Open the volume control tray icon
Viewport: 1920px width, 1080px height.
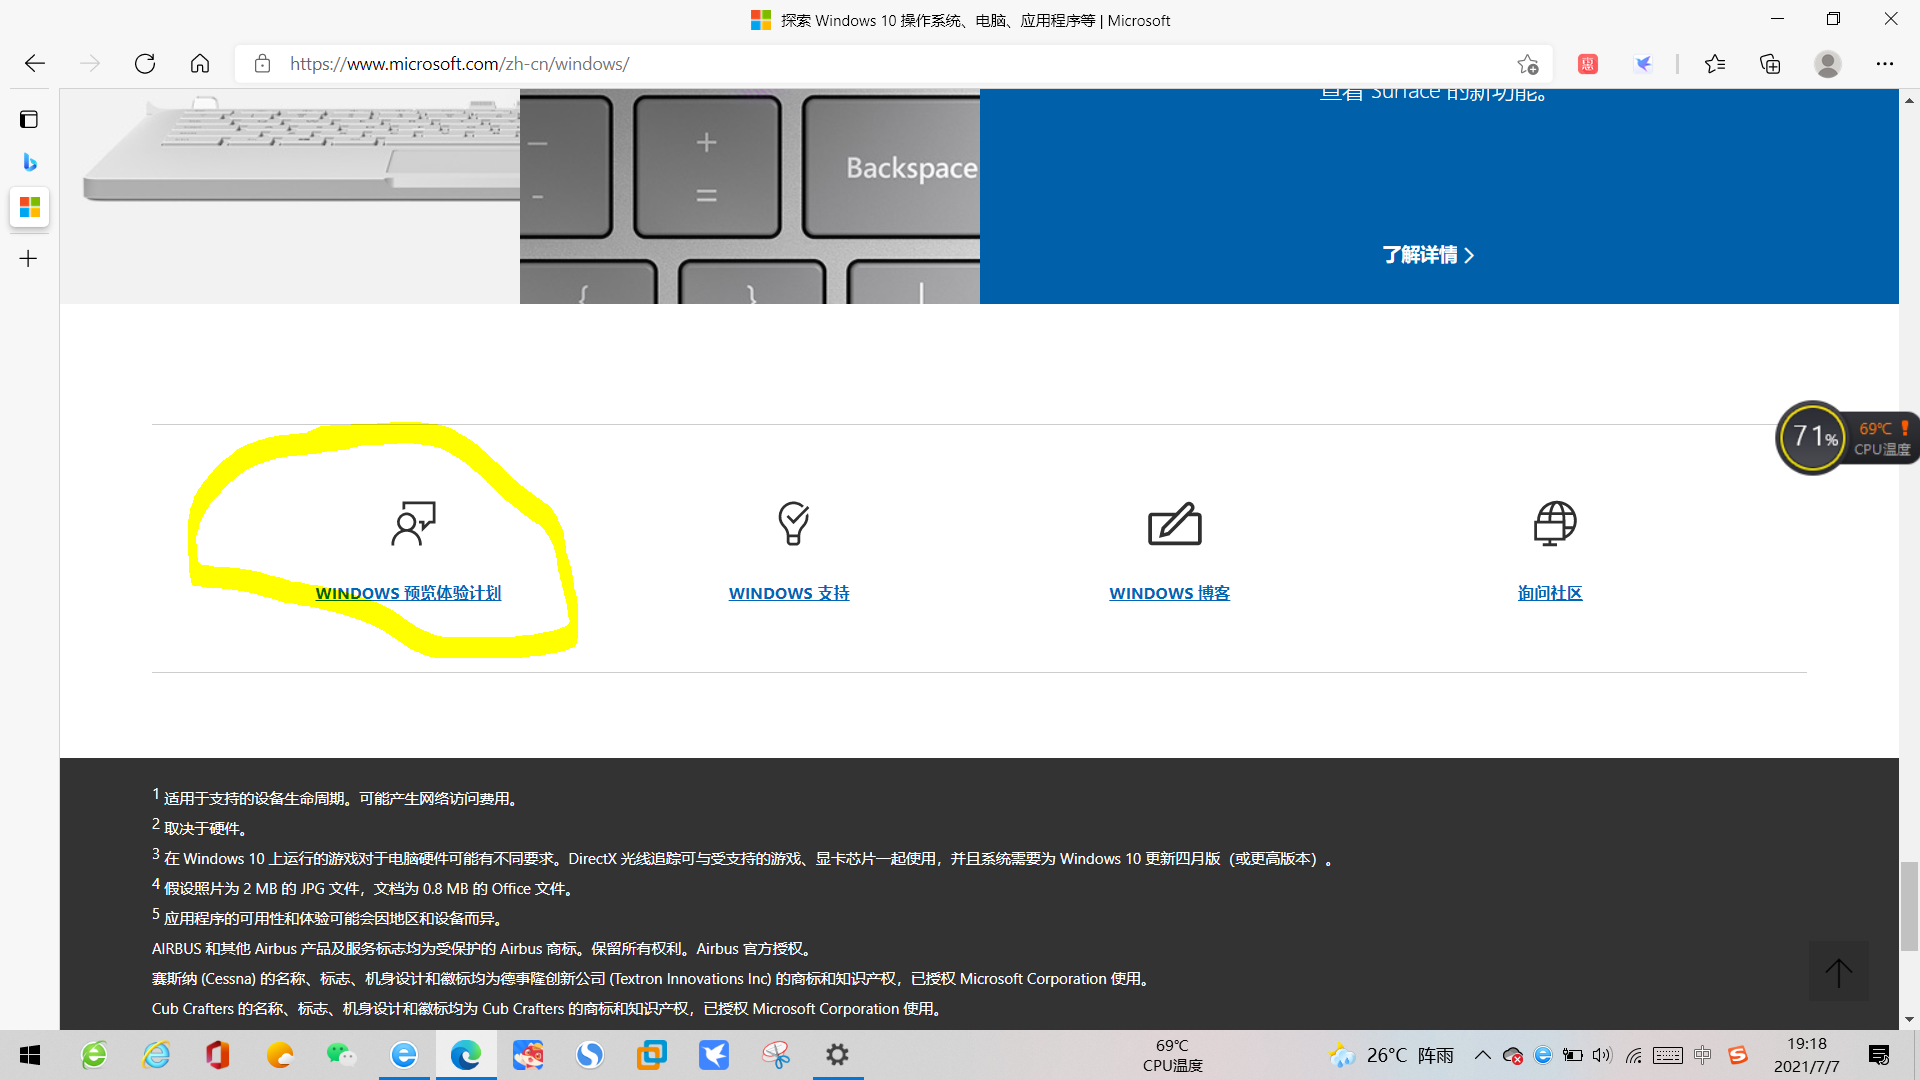[1603, 1055]
